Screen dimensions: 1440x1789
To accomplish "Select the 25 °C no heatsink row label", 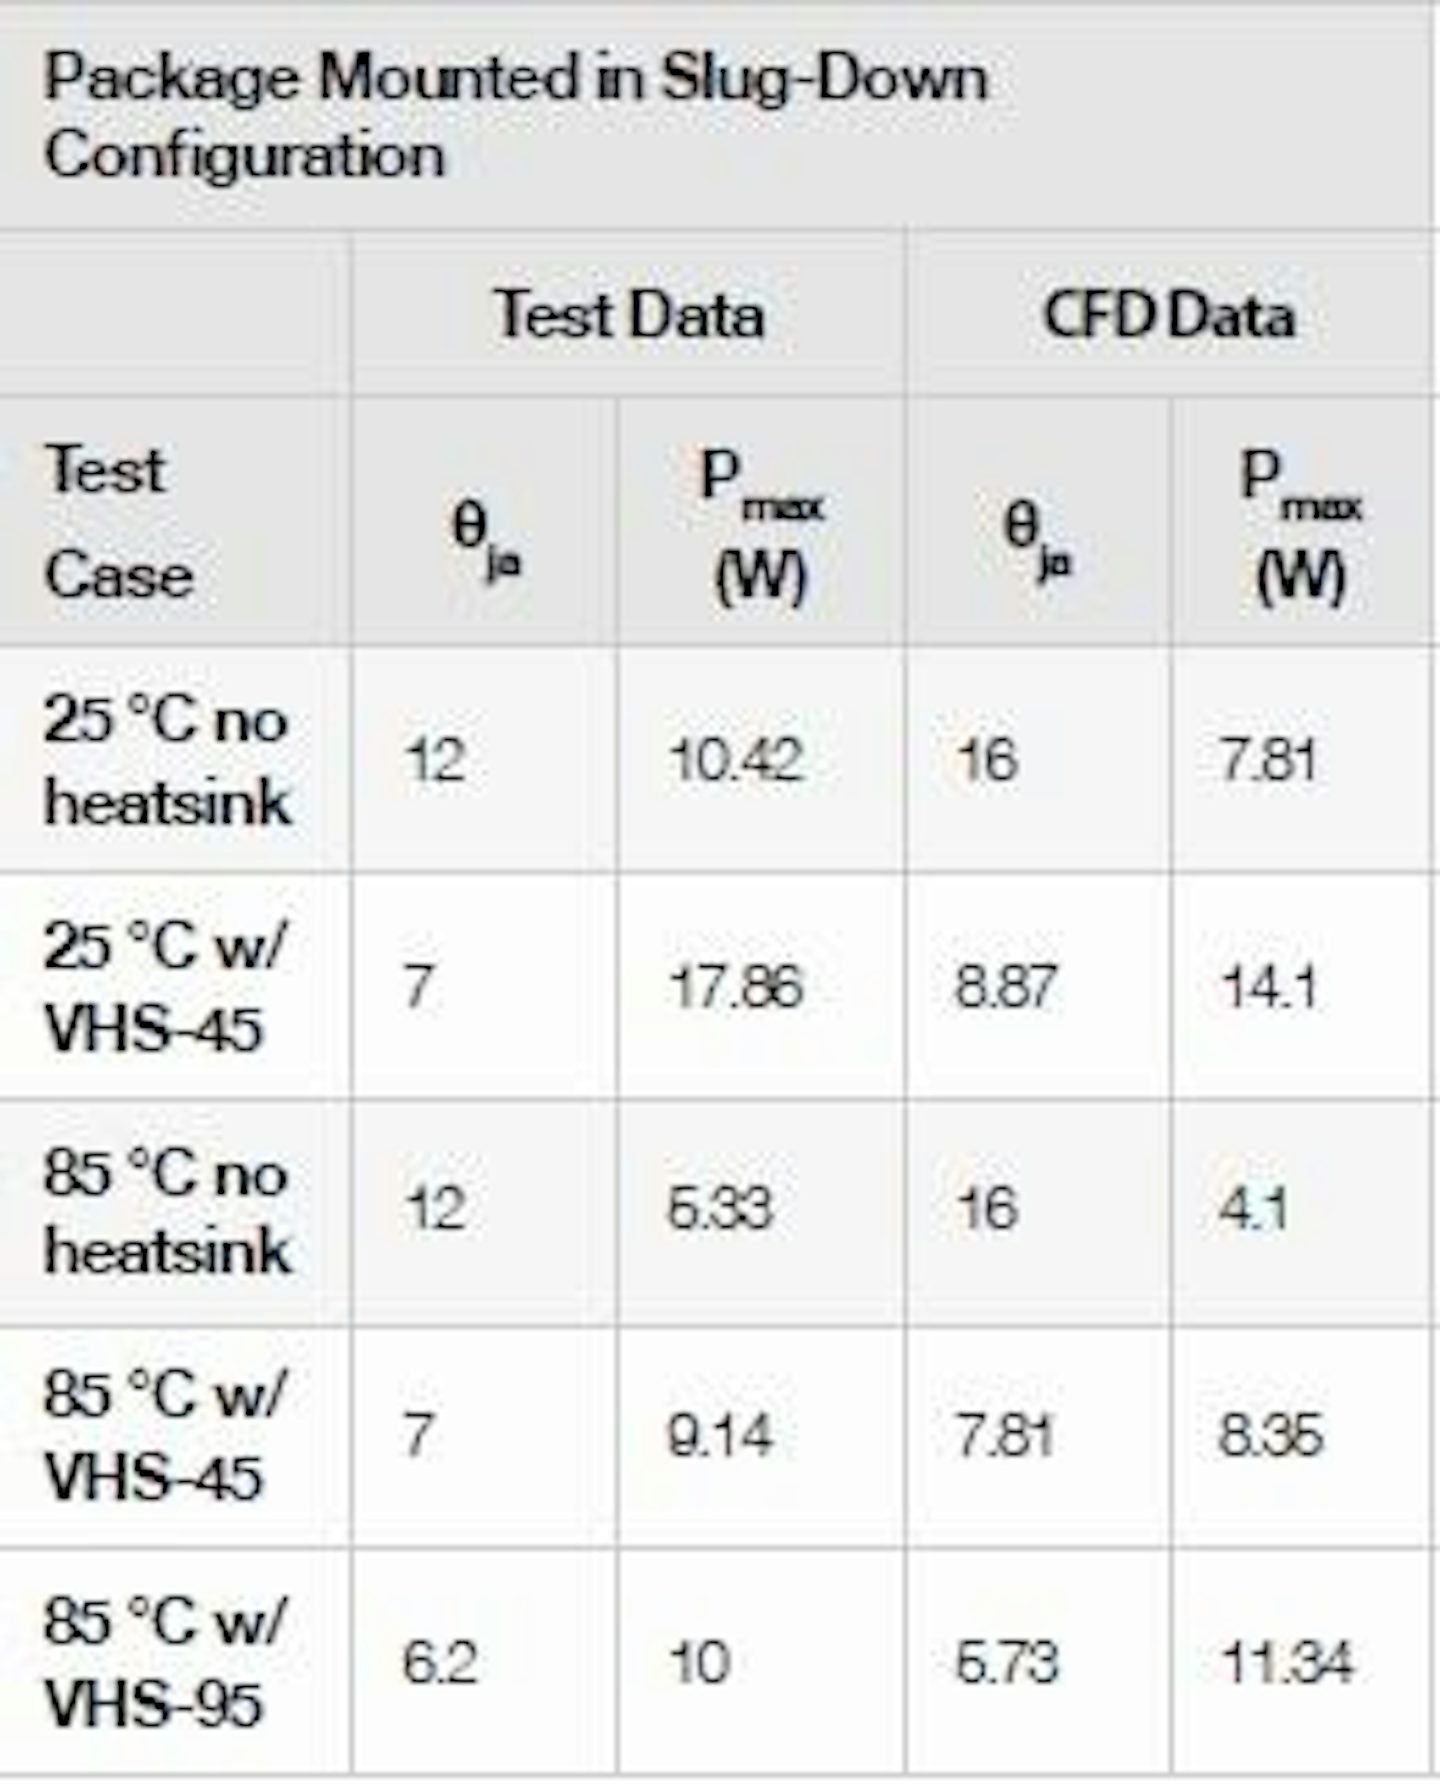I will [167, 760].
